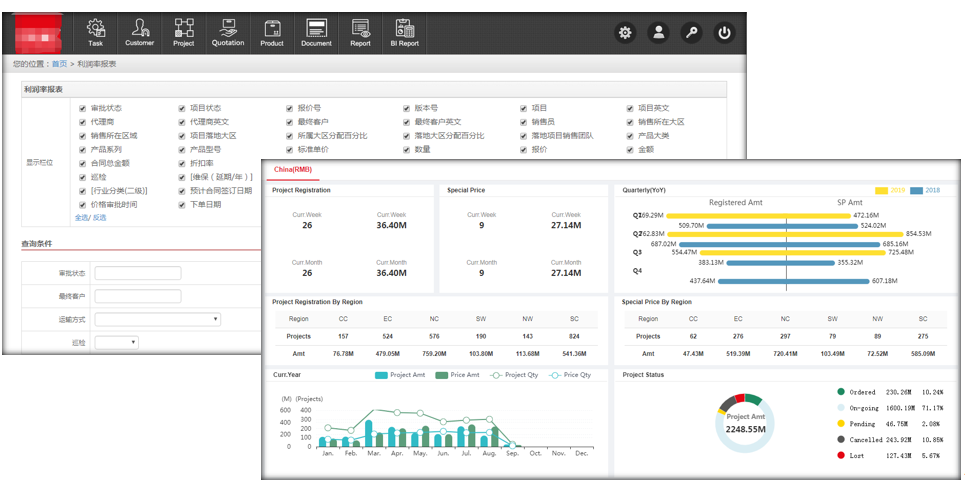Click the 最终客户 query input field
The image size is (965, 483).
138,297
